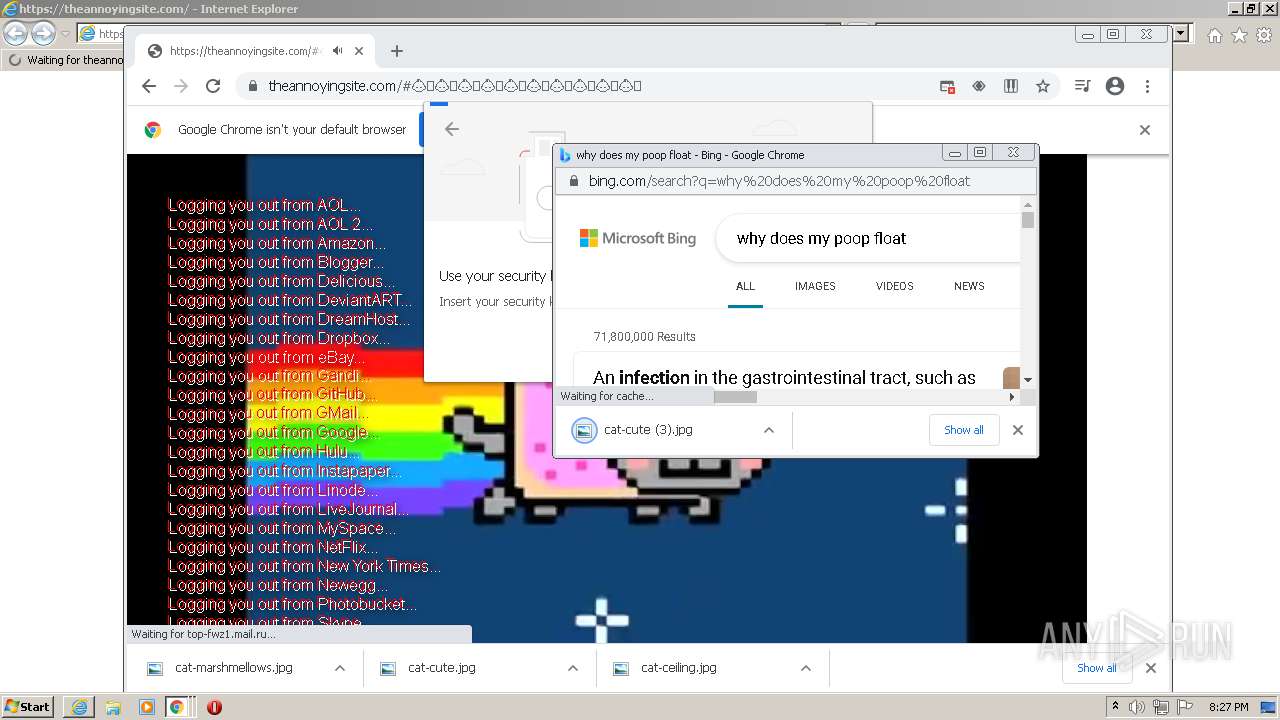Expand options for cat-cute.jpg

tap(573, 668)
